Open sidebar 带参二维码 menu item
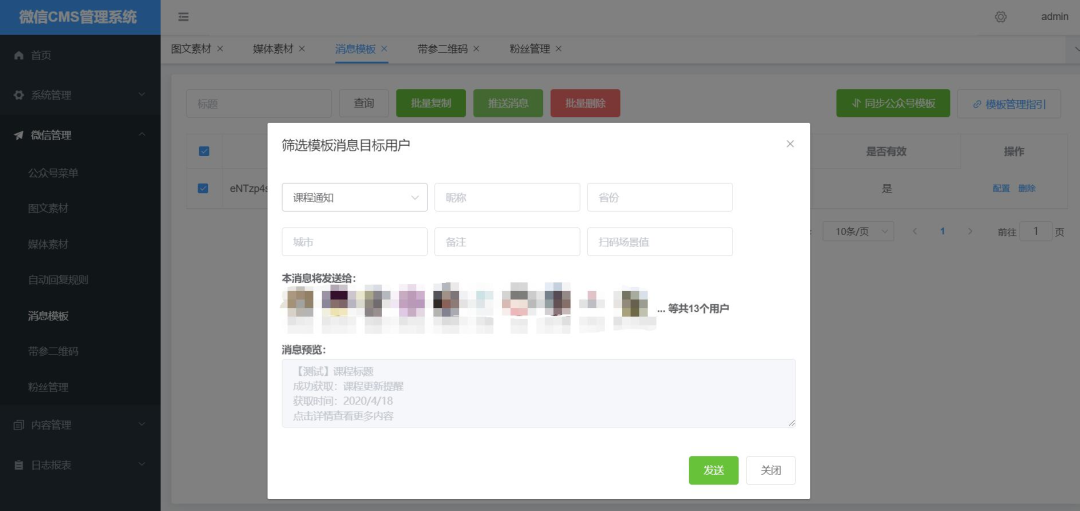This screenshot has width=1080, height=511. click(80, 351)
